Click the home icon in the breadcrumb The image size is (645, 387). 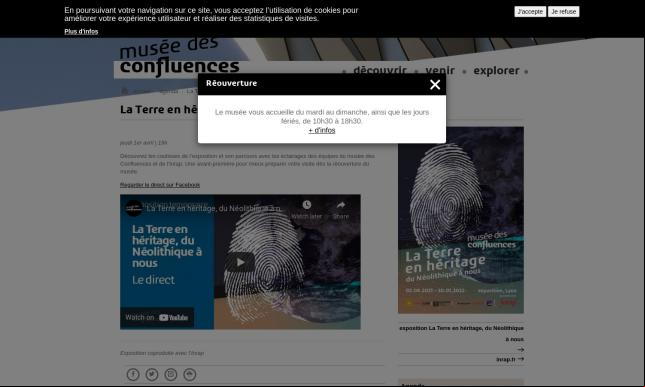[125, 91]
